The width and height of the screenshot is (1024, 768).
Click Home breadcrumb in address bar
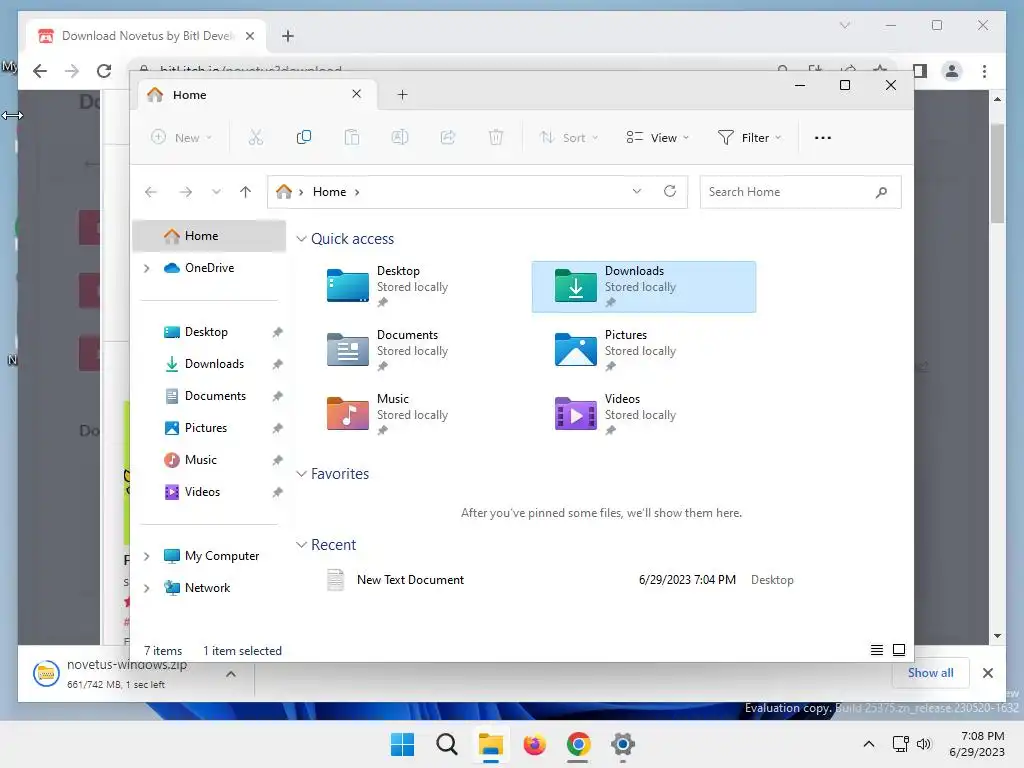pyautogui.click(x=329, y=192)
